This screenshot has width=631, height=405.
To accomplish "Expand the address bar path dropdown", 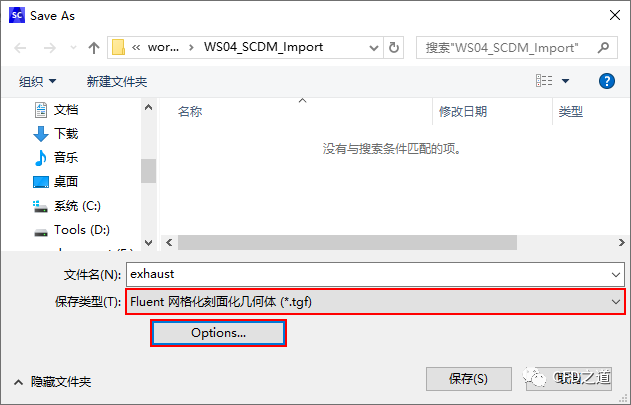I will (373, 48).
